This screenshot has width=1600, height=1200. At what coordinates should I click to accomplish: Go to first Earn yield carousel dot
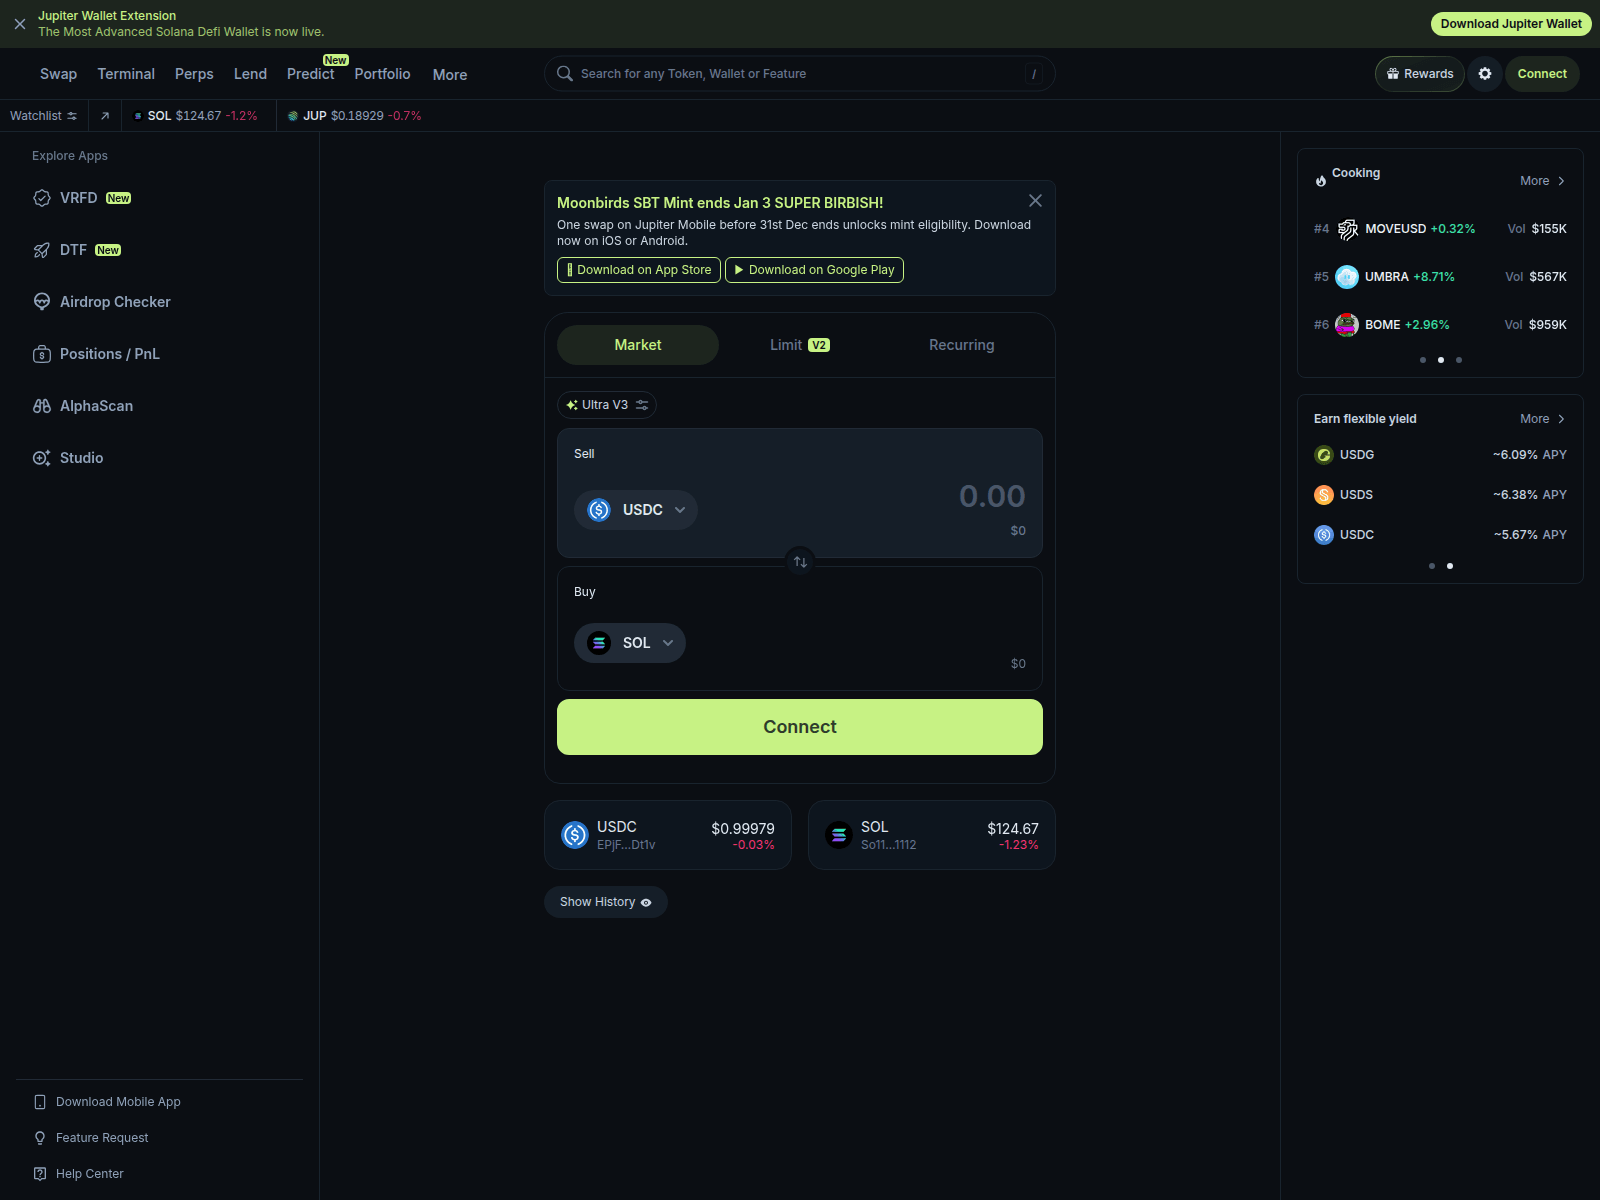pos(1432,566)
